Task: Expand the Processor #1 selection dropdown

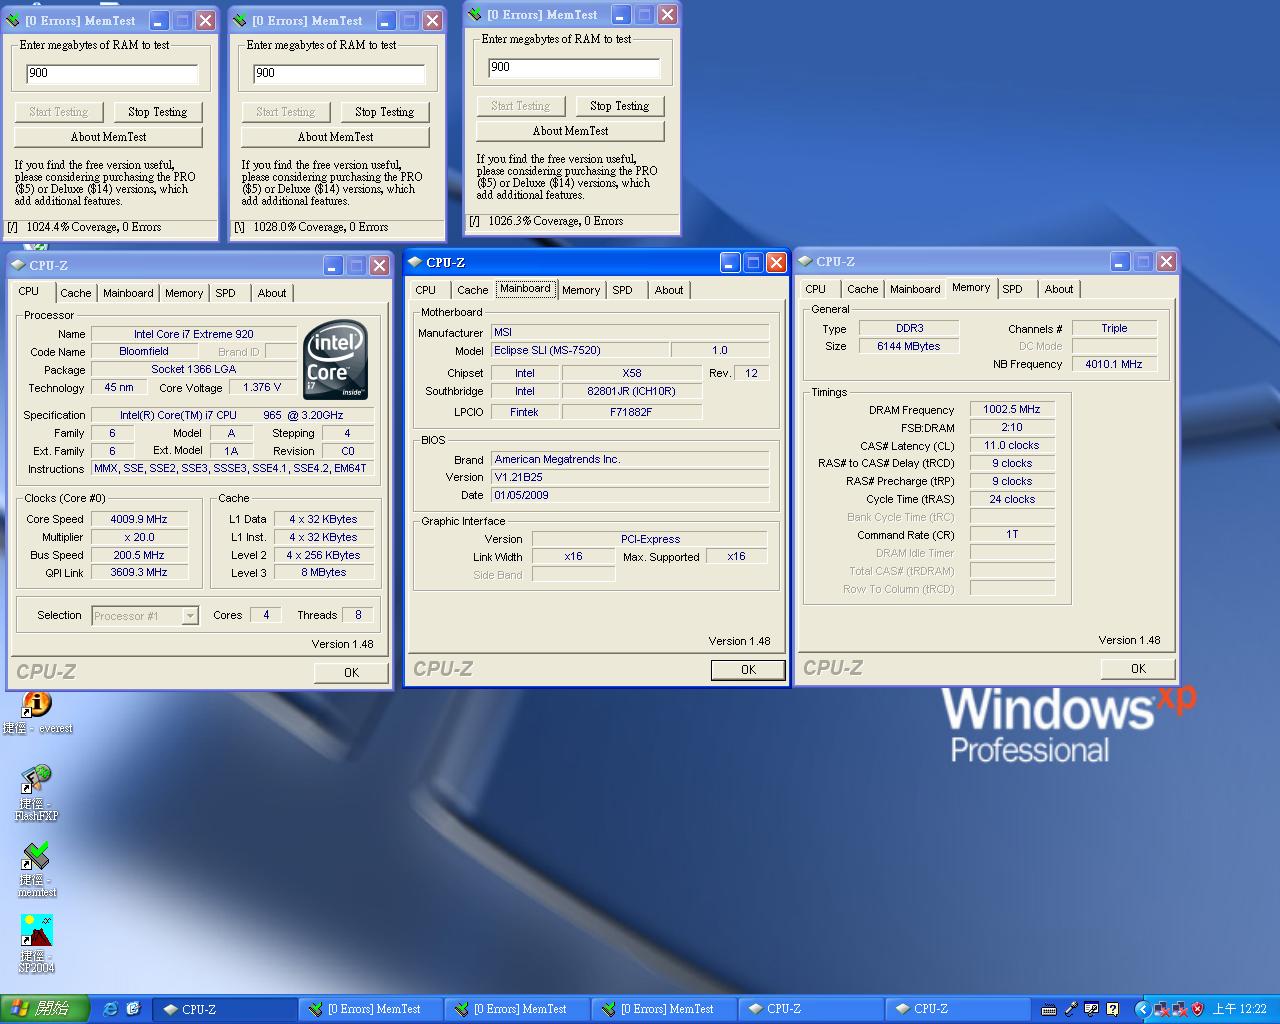Action: click(190, 616)
